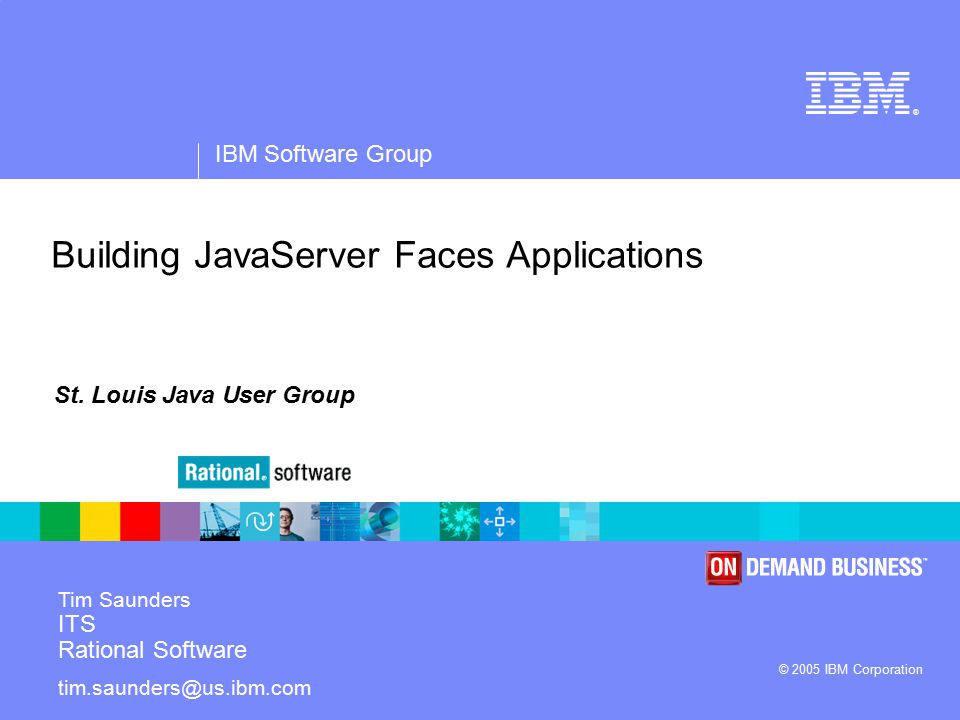Screen dimensions: 960x720
Task: Click the On Demand Business logo
Action: (816, 568)
